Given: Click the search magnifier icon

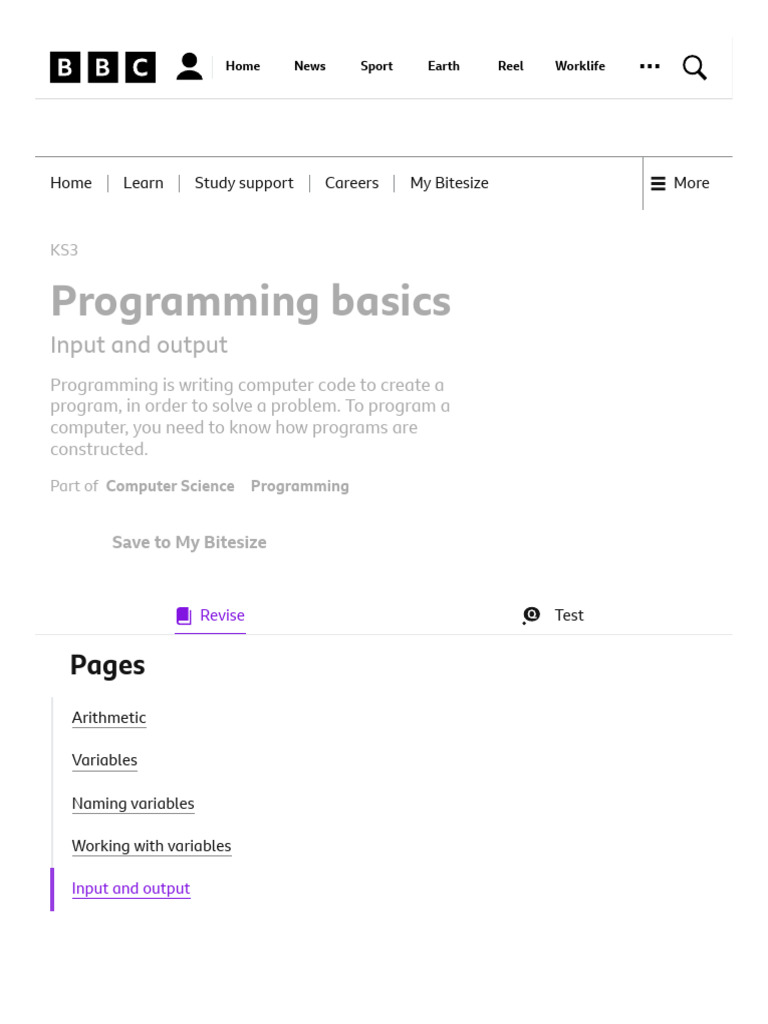Looking at the screenshot, I should tap(694, 67).
